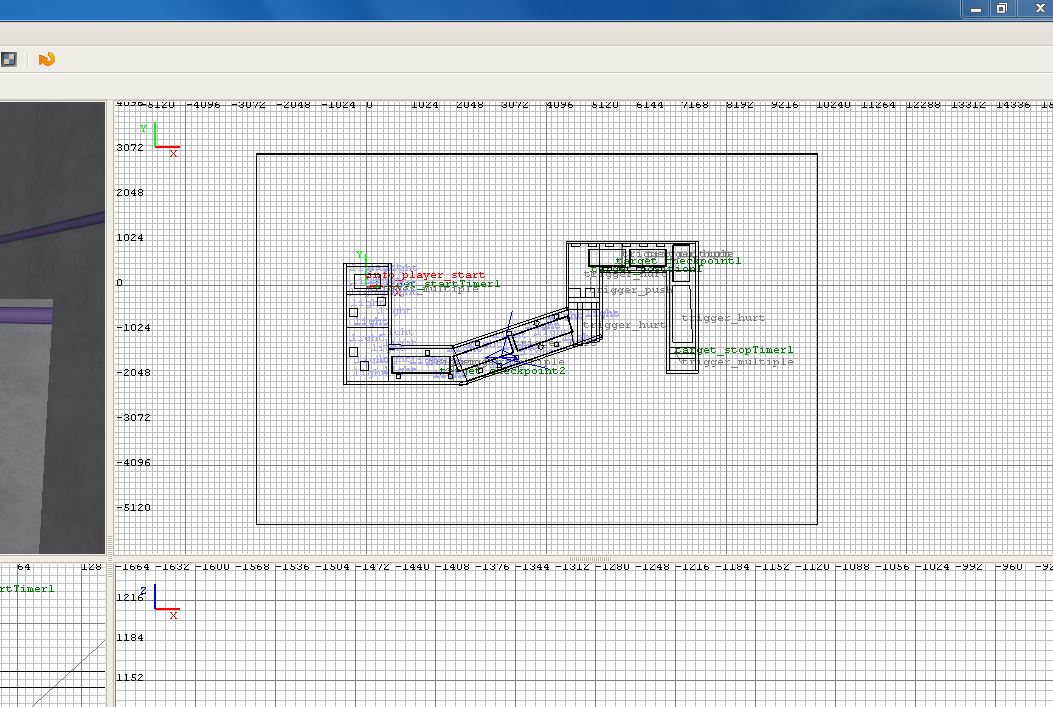
Task: Select trigger_hurt in the right corridor
Action: 724,319
